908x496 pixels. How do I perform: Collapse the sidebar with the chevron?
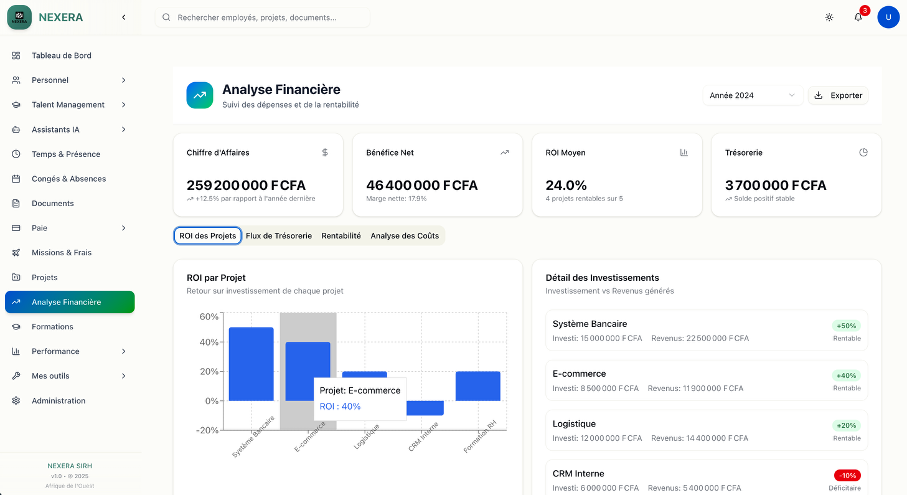123,17
